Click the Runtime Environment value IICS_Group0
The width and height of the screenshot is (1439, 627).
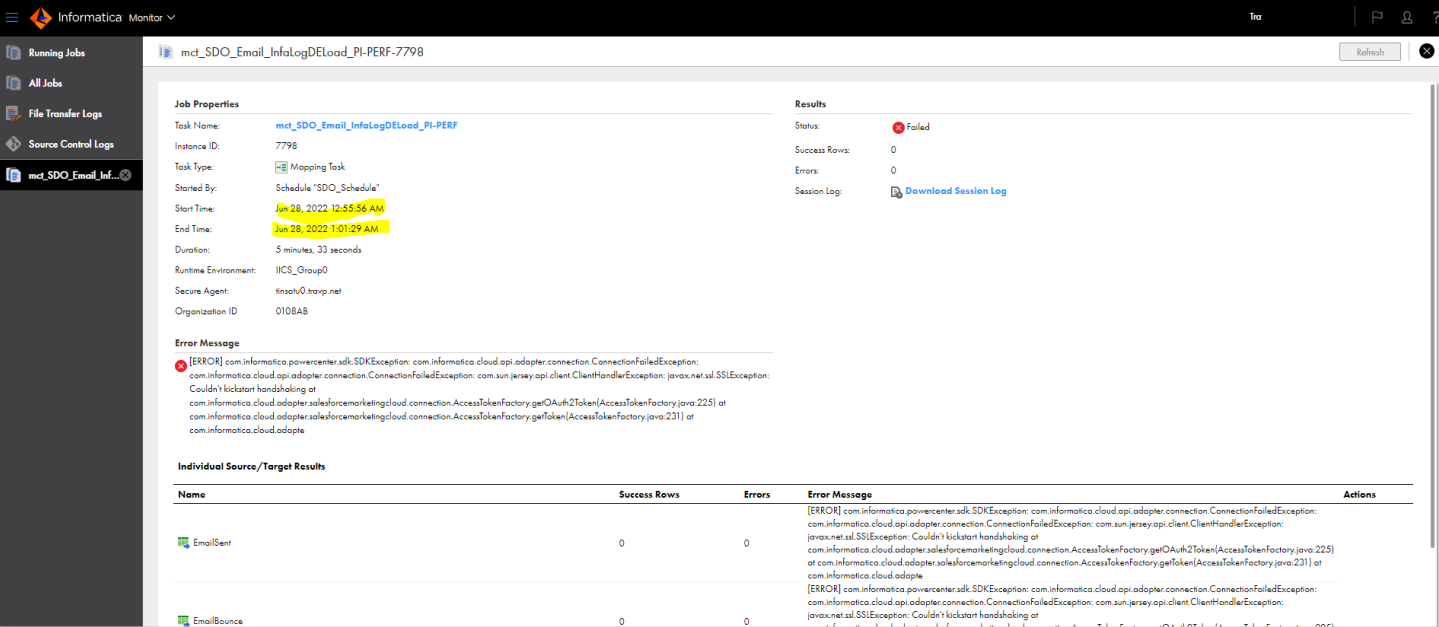coord(302,270)
